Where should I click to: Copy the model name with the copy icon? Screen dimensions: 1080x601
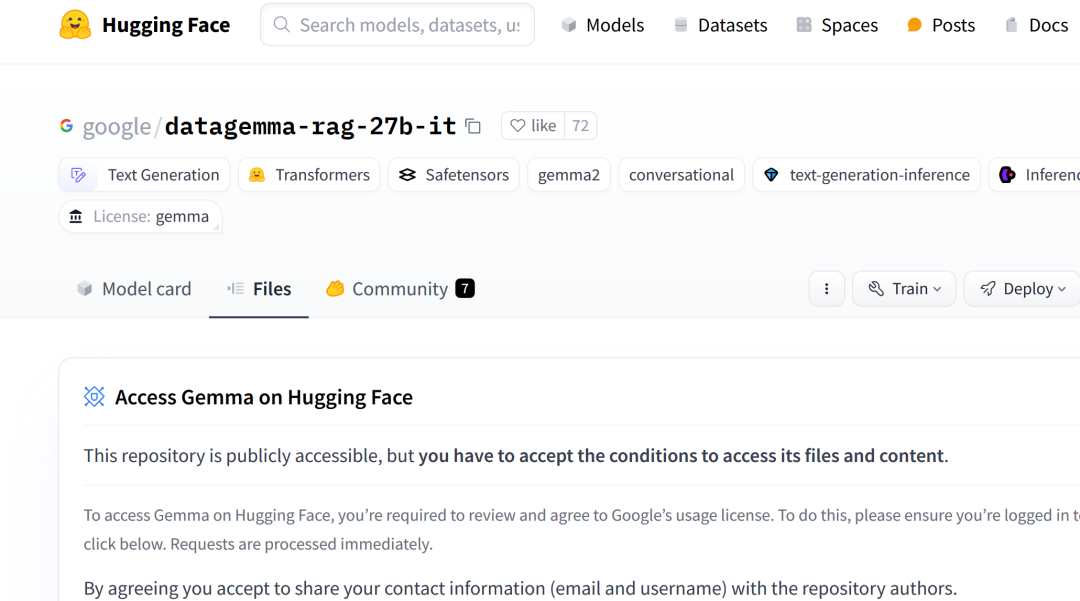473,126
